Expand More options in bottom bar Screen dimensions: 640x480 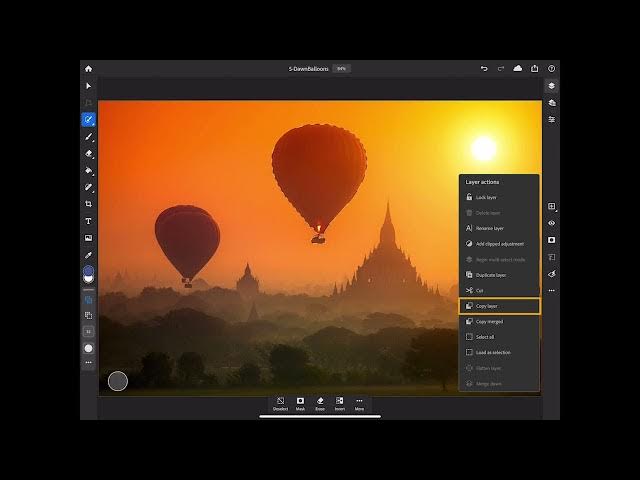[x=359, y=403]
